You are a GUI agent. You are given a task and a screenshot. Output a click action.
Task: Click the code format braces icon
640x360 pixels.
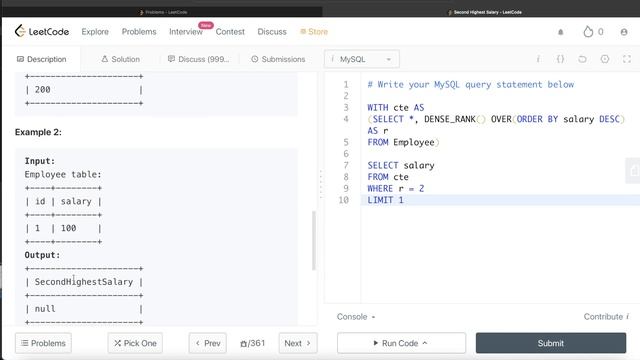[x=560, y=59]
